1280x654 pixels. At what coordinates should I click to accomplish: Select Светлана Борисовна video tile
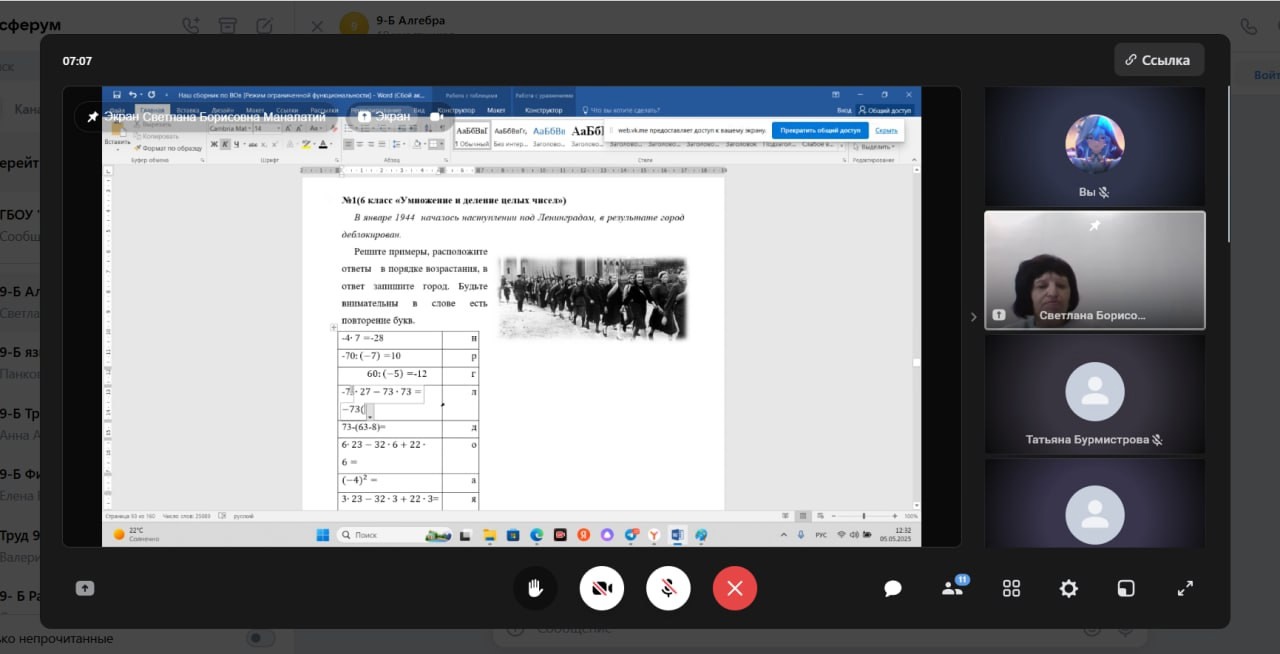pos(1095,270)
